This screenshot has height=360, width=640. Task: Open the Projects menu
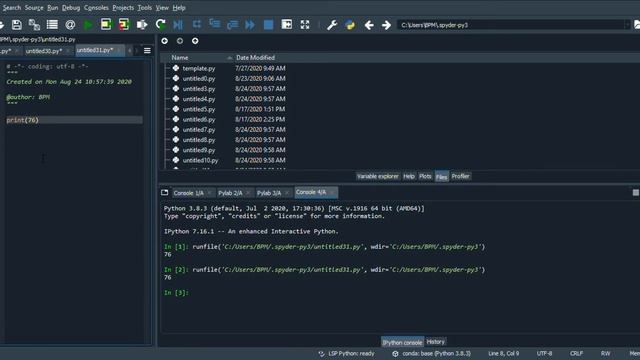[x=123, y=8]
